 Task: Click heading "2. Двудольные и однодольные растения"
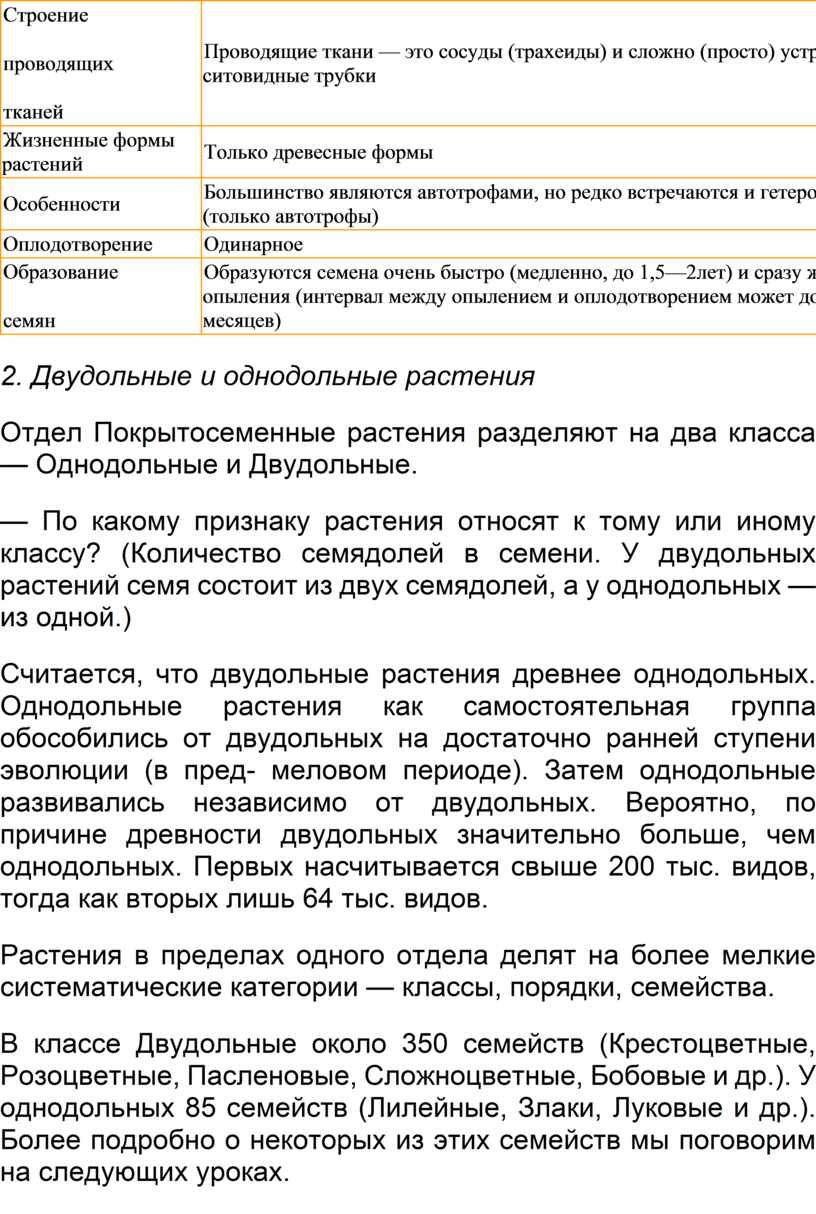268,377
